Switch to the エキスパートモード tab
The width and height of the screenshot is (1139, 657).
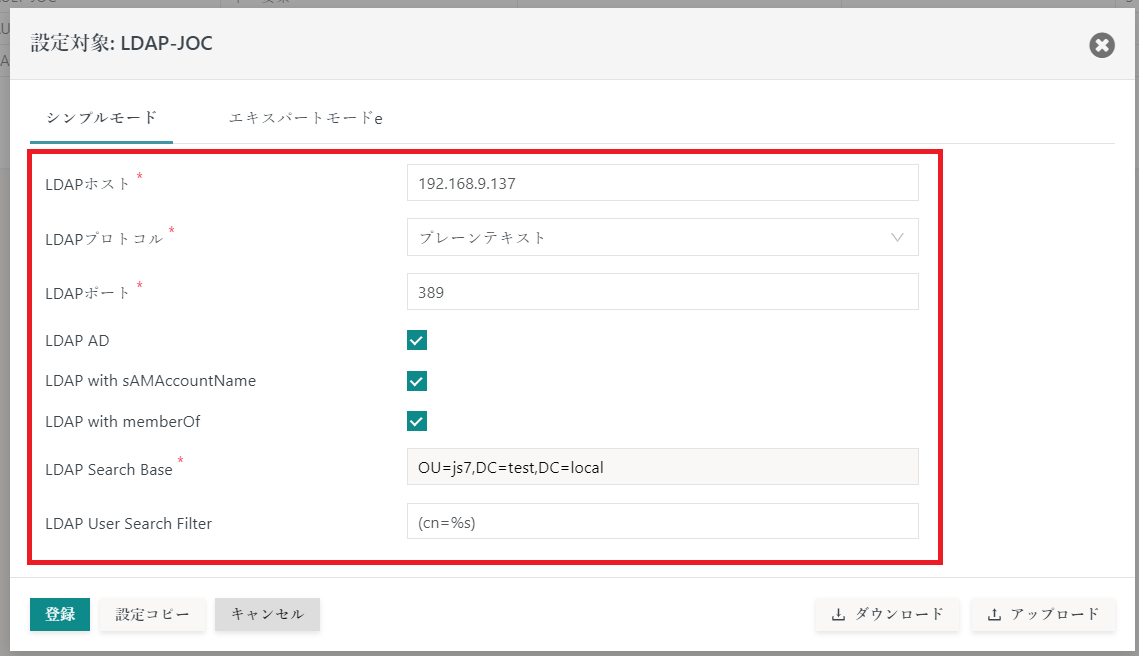303,117
